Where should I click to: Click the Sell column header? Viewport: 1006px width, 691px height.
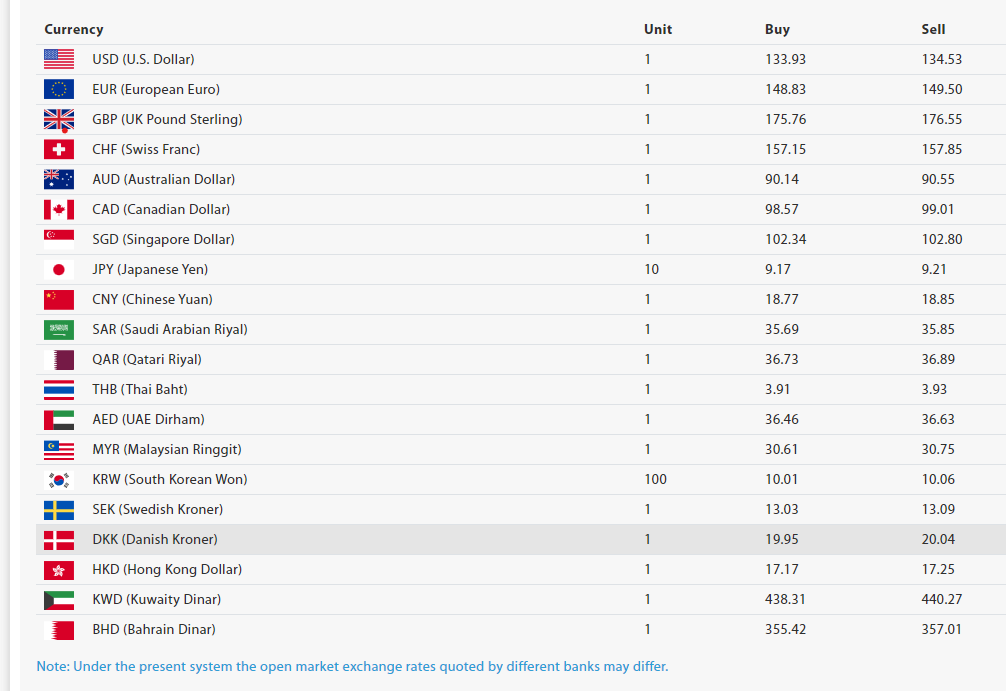pyautogui.click(x=933, y=29)
